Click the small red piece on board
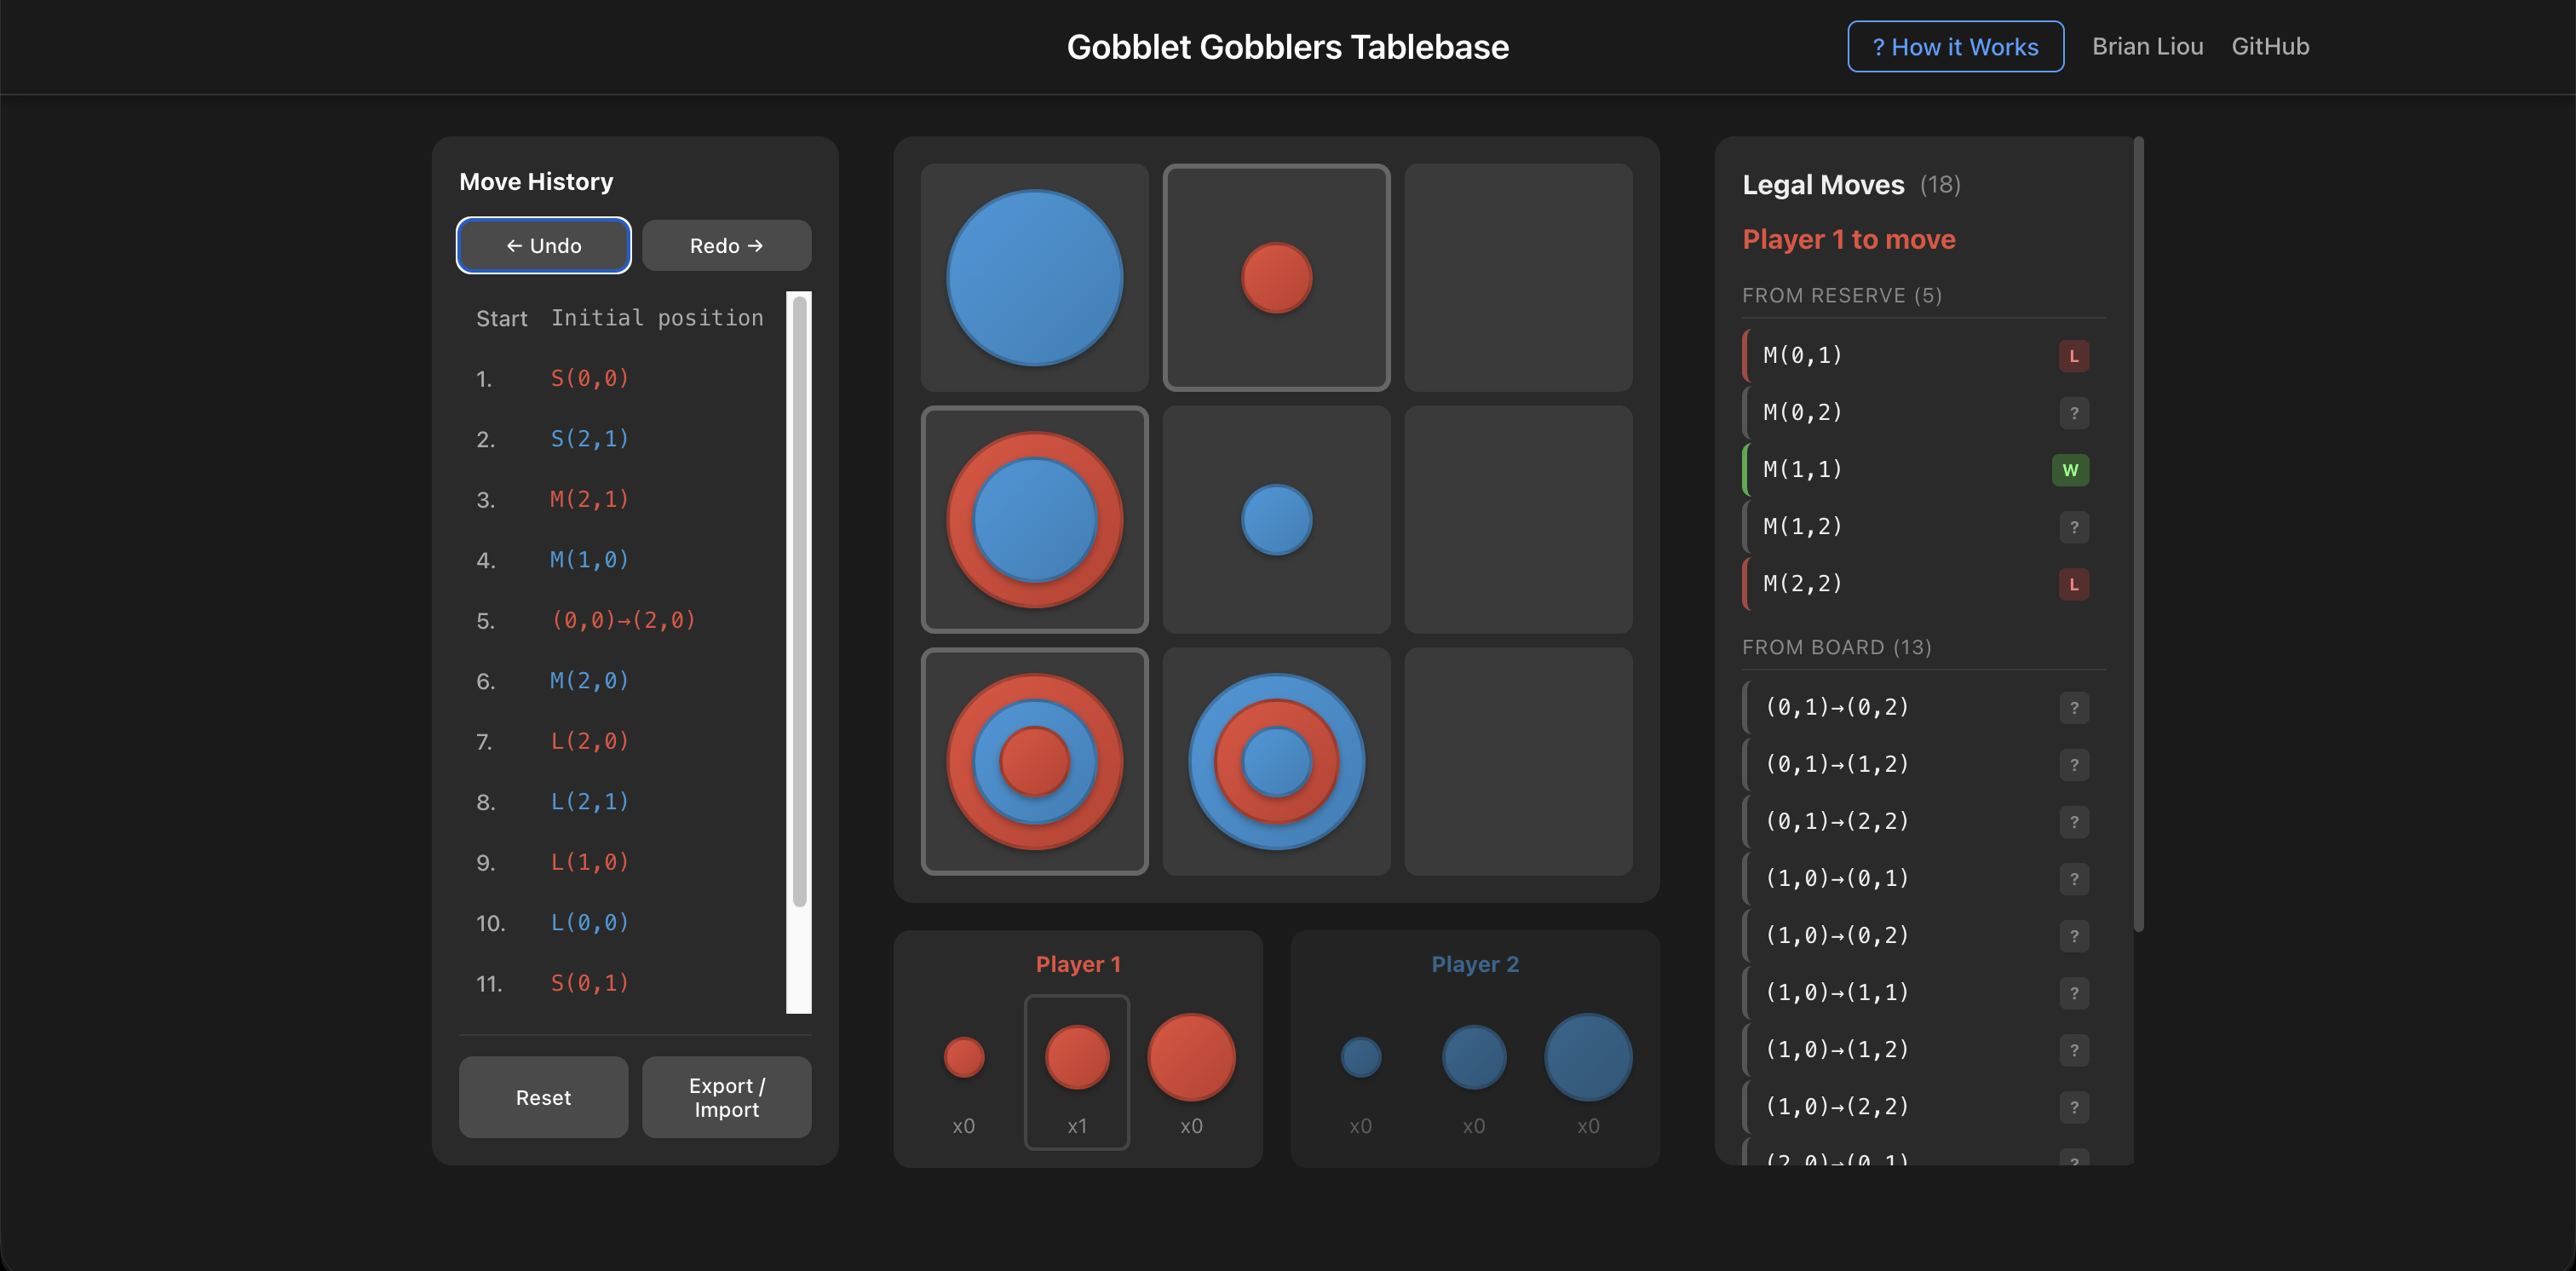The height and width of the screenshot is (1271, 2576). point(1276,278)
